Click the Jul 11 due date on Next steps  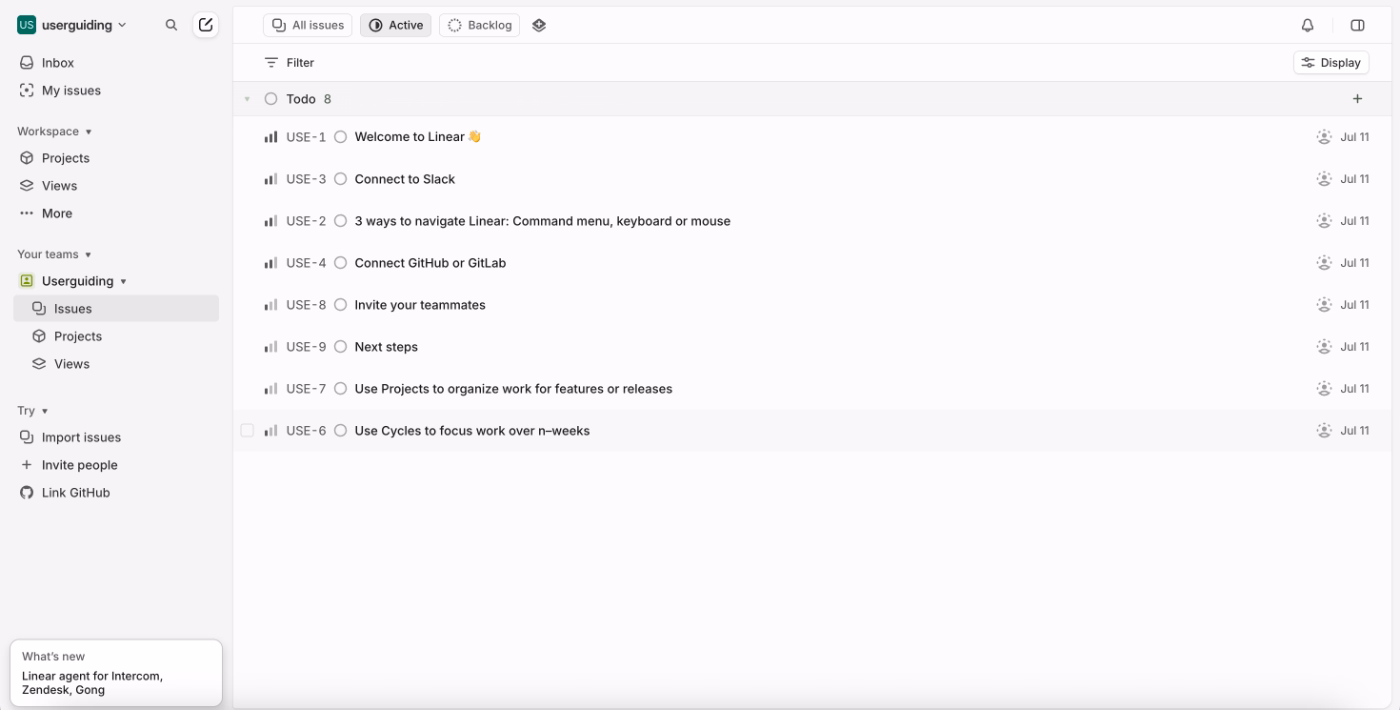[x=1355, y=346]
